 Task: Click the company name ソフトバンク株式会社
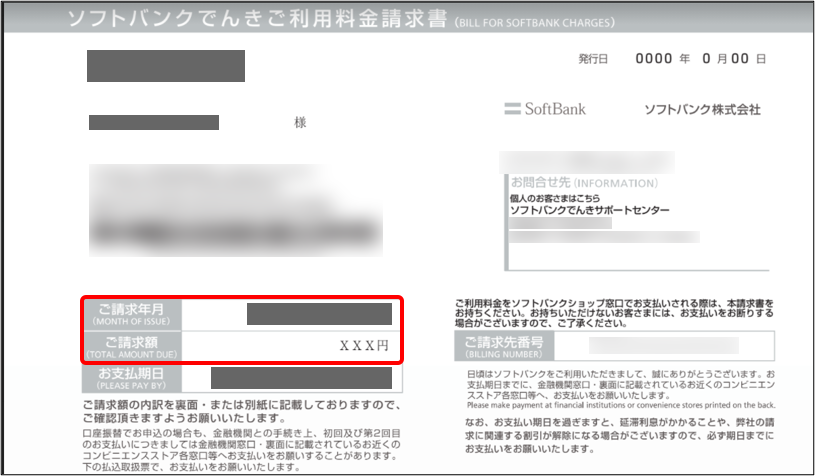702,109
